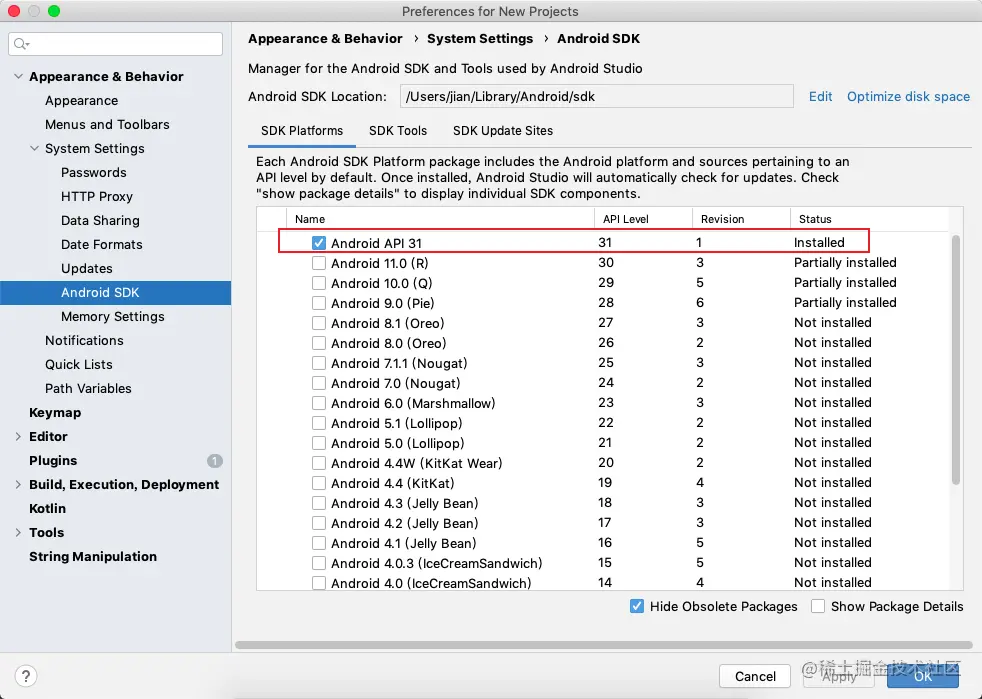
Task: Check the Android 7.0 (Nougat) checkbox
Action: (x=319, y=383)
